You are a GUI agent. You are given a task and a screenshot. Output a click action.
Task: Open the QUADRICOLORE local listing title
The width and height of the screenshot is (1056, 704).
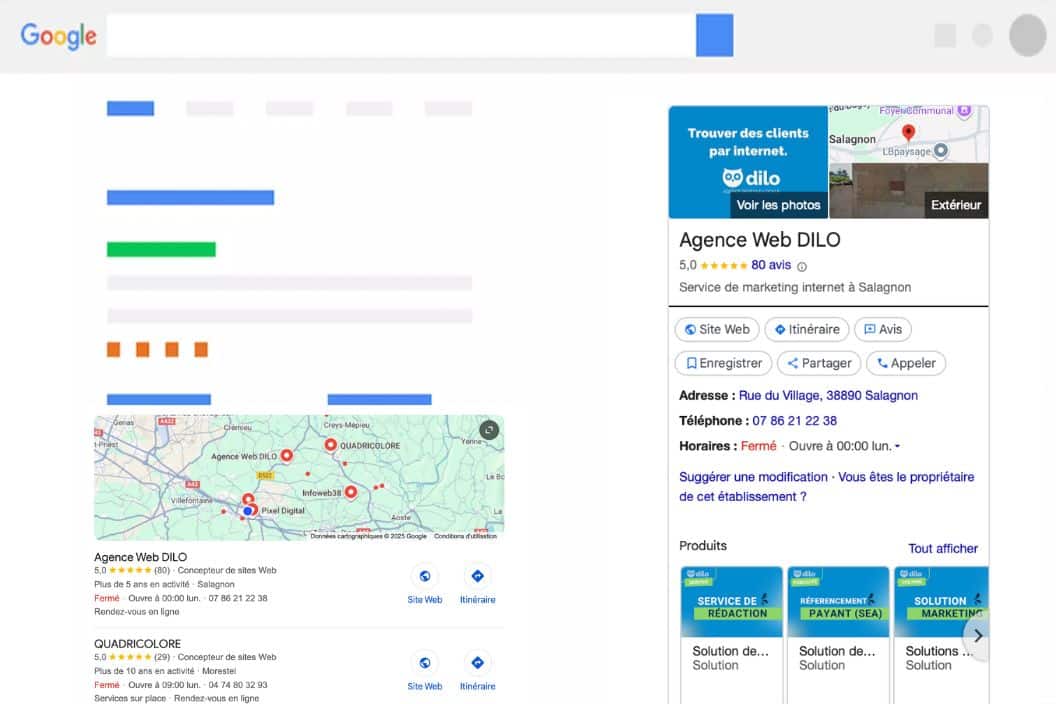pos(137,643)
